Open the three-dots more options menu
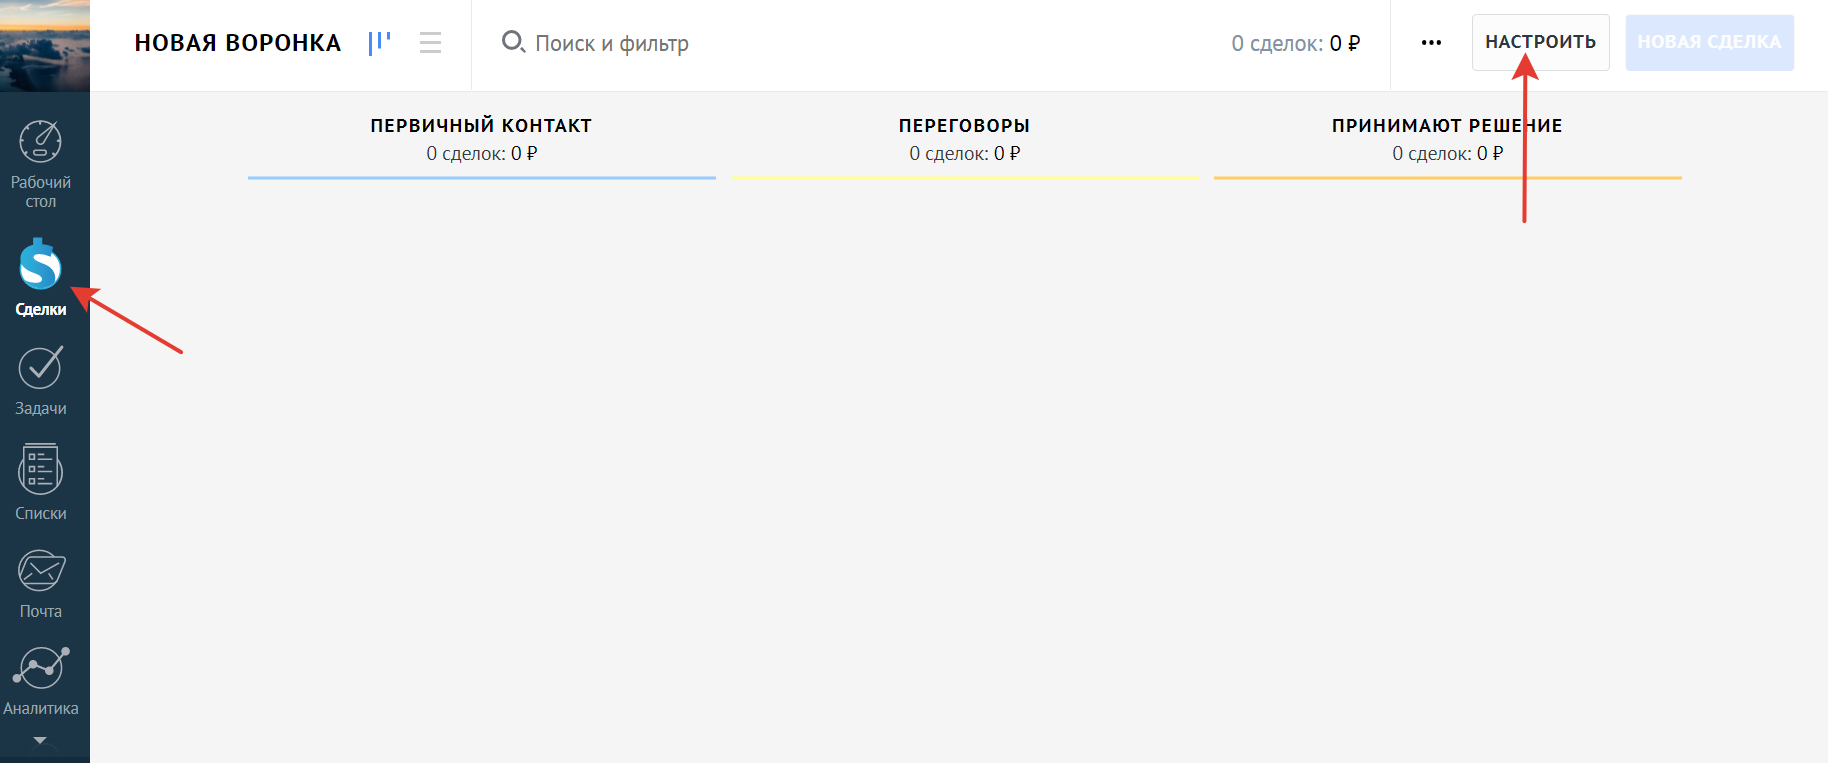 point(1431,43)
